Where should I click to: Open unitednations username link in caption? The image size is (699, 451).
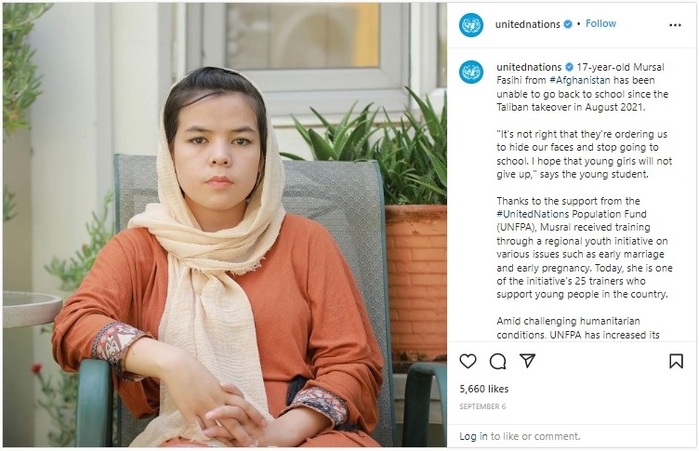tap(529, 67)
